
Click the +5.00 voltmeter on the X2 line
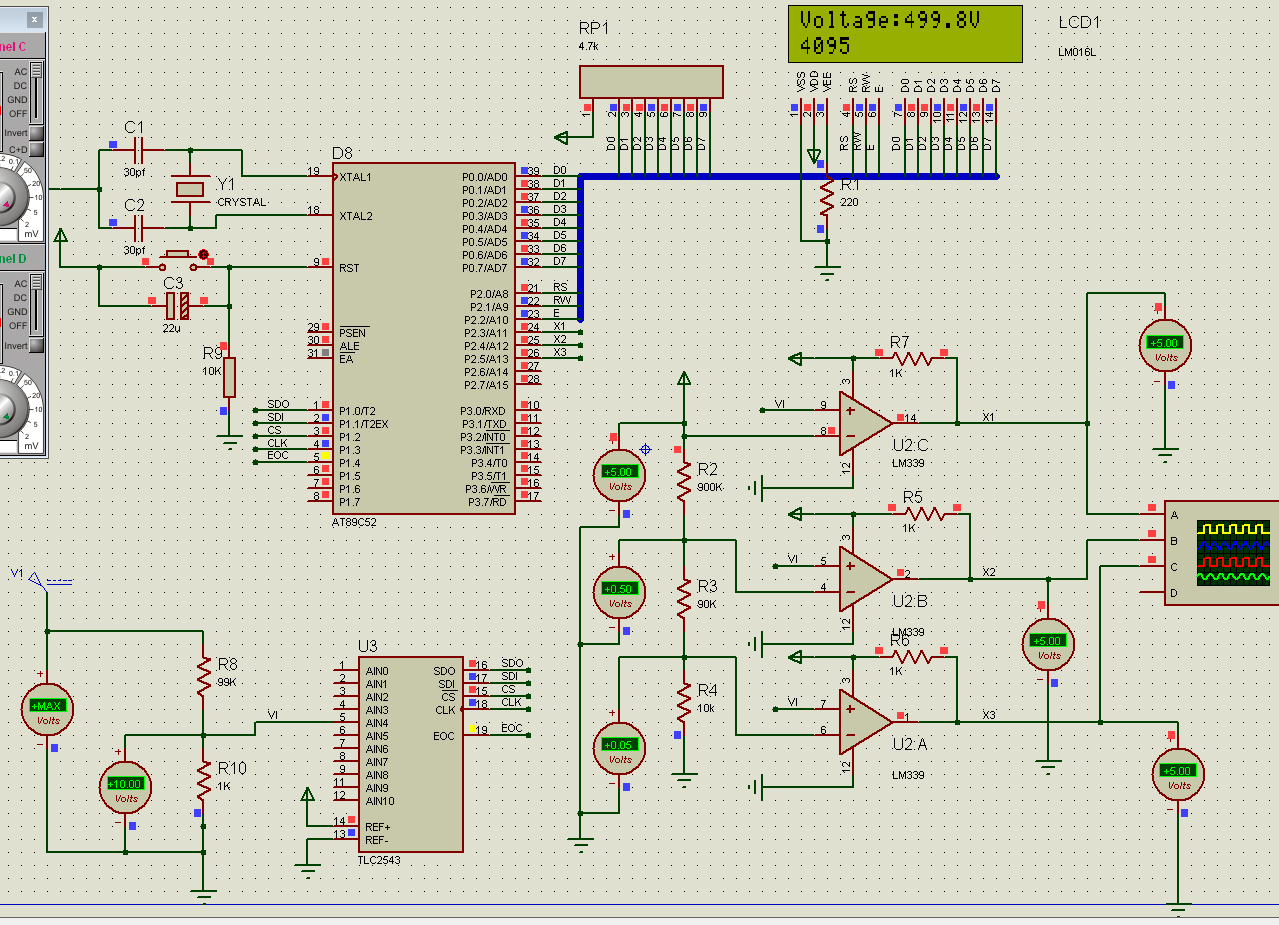coord(1048,646)
